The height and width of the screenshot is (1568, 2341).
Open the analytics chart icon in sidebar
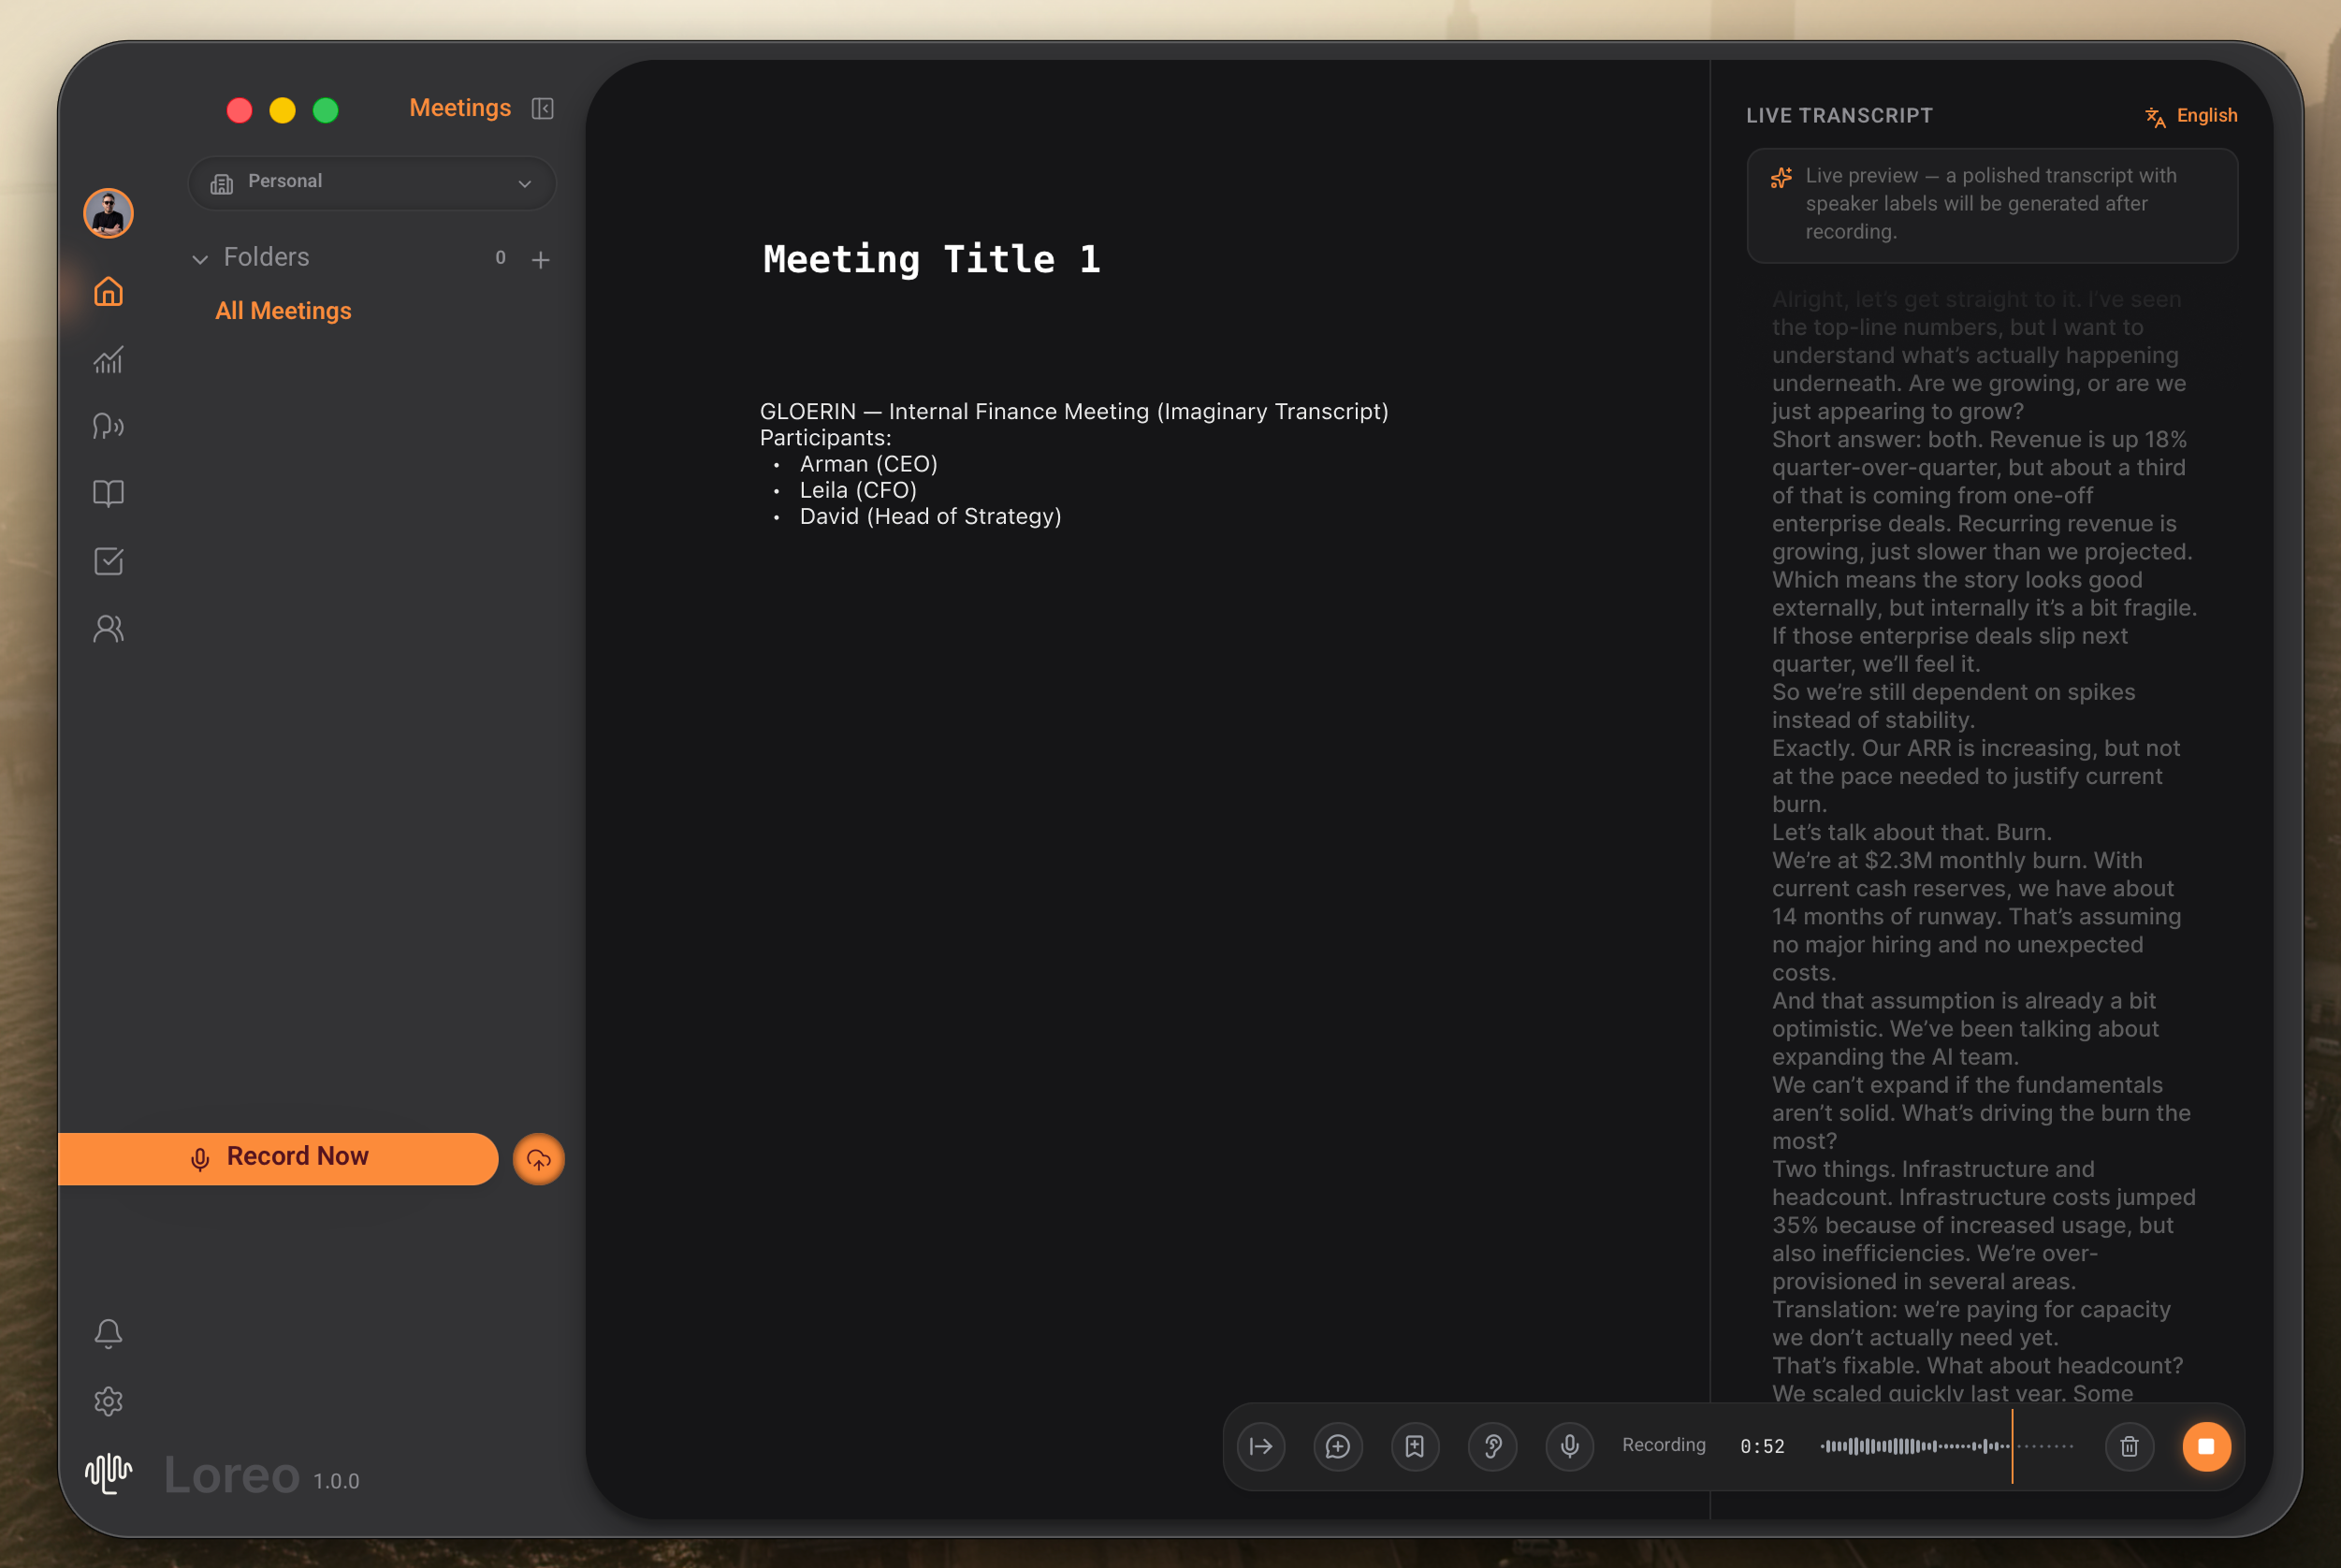[x=108, y=359]
